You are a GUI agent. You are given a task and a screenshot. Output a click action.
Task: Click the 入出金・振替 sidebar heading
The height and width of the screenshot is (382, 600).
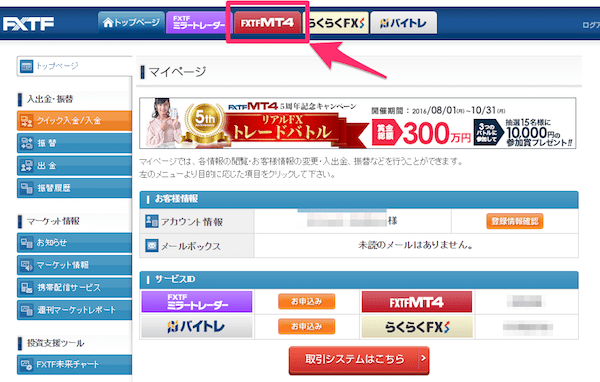pyautogui.click(x=50, y=99)
